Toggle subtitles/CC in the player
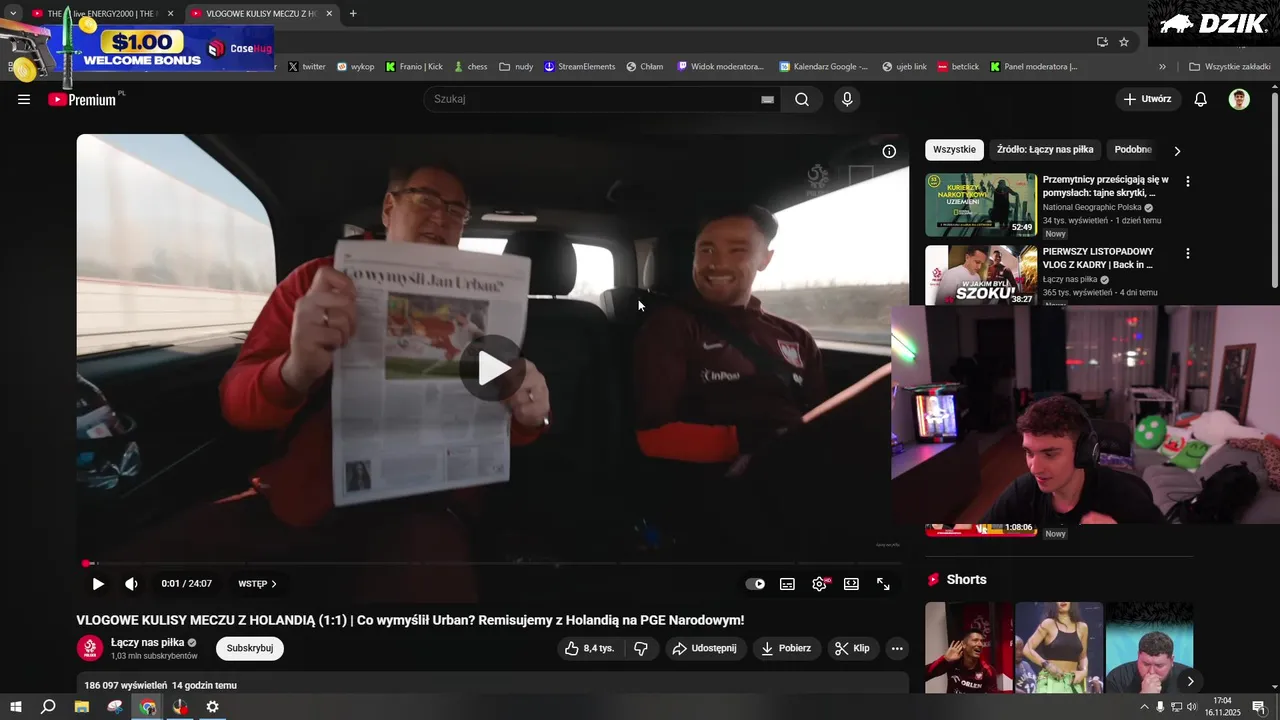This screenshot has height=720, width=1280. pos(787,584)
